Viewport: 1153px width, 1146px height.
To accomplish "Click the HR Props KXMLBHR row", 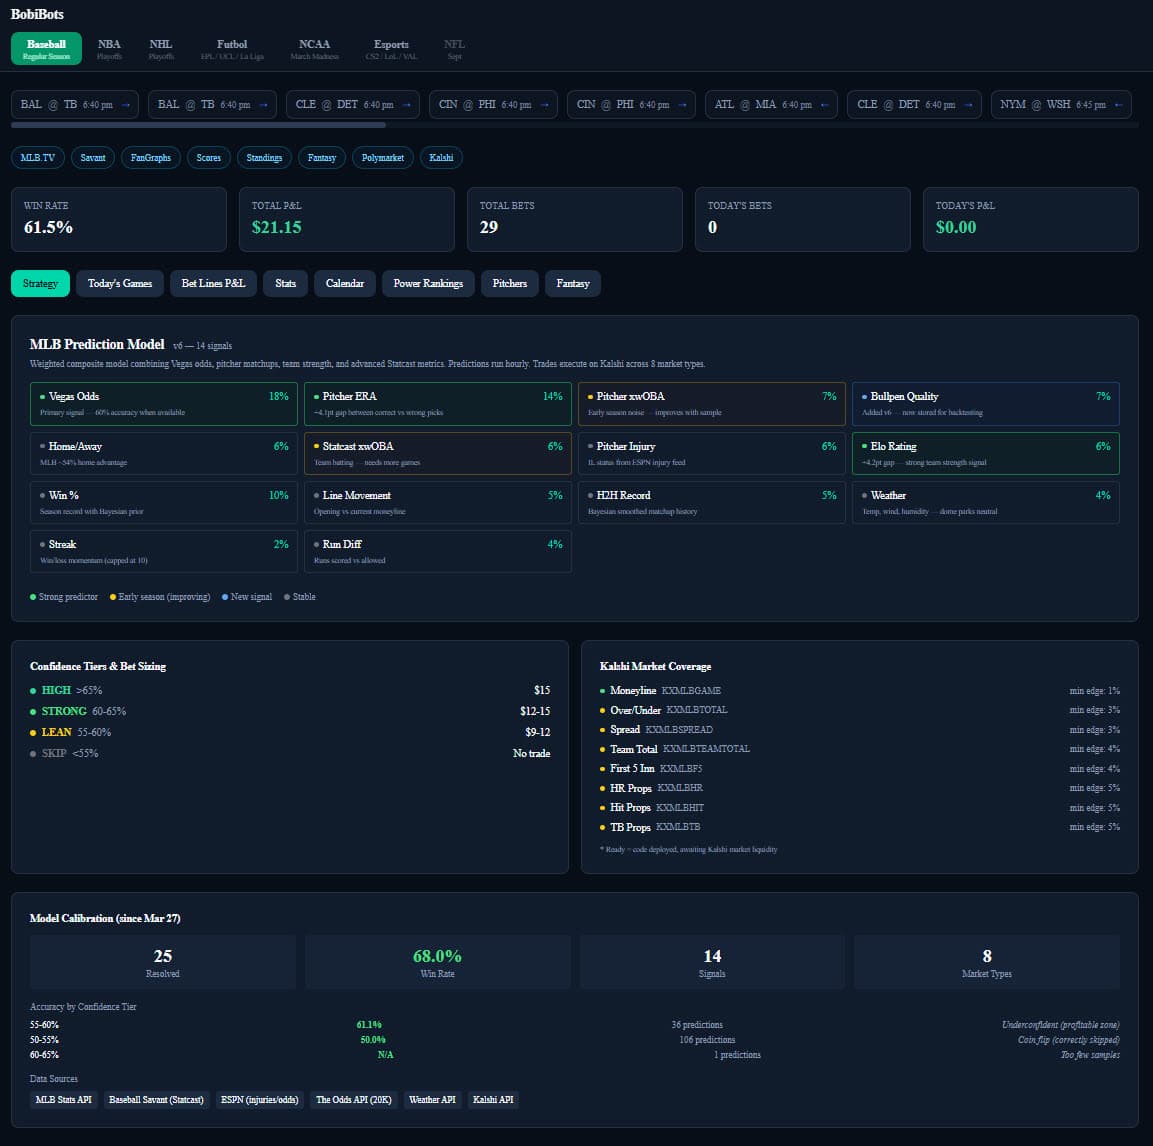I will pyautogui.click(x=860, y=788).
